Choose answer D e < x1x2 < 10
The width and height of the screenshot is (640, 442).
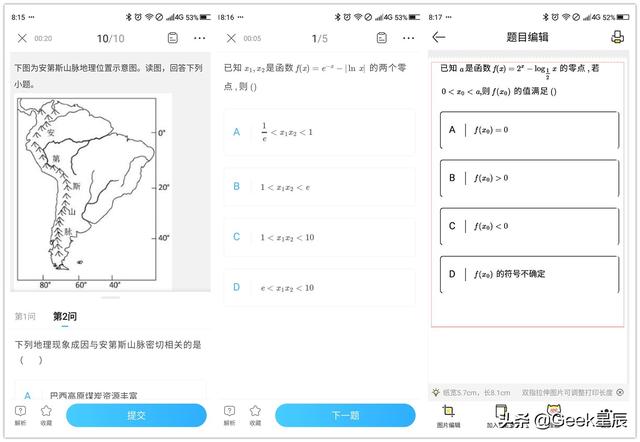pyautogui.click(x=320, y=288)
